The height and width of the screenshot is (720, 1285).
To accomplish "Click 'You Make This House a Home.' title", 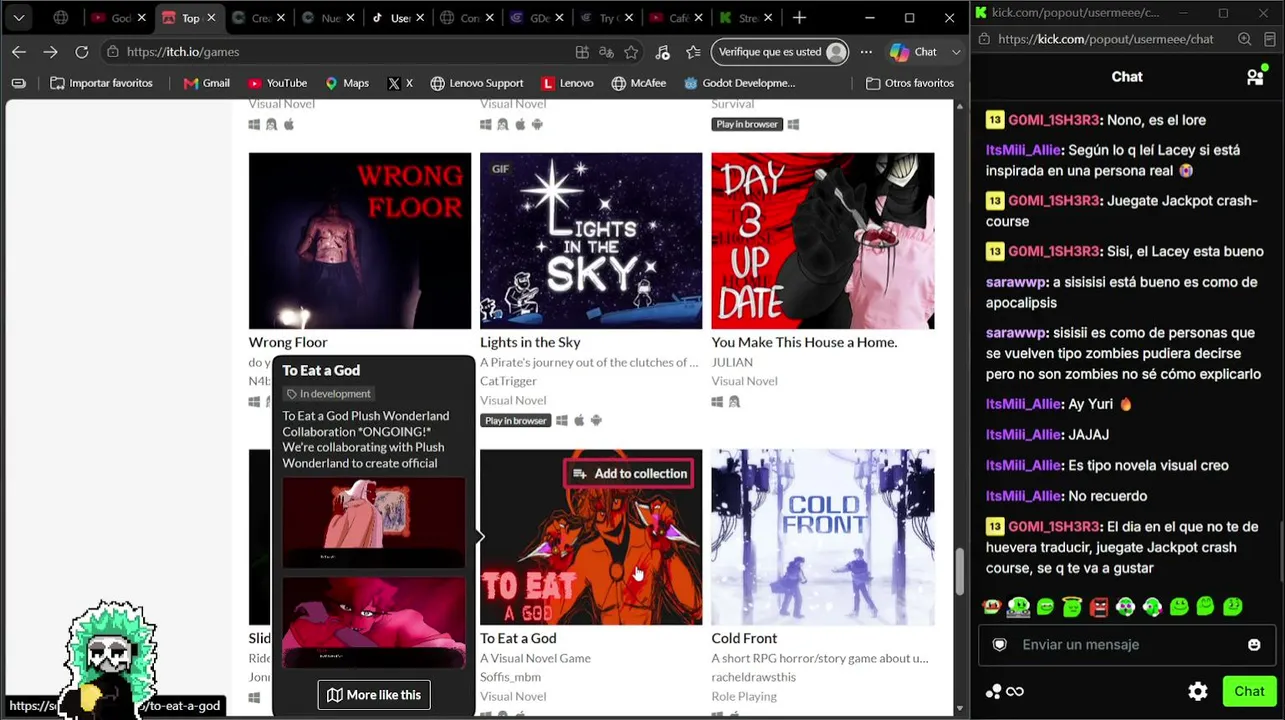I will (x=804, y=342).
